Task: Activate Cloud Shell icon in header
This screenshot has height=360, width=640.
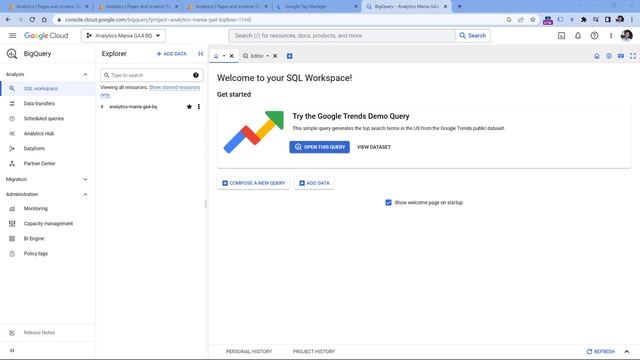Action: coord(562,36)
